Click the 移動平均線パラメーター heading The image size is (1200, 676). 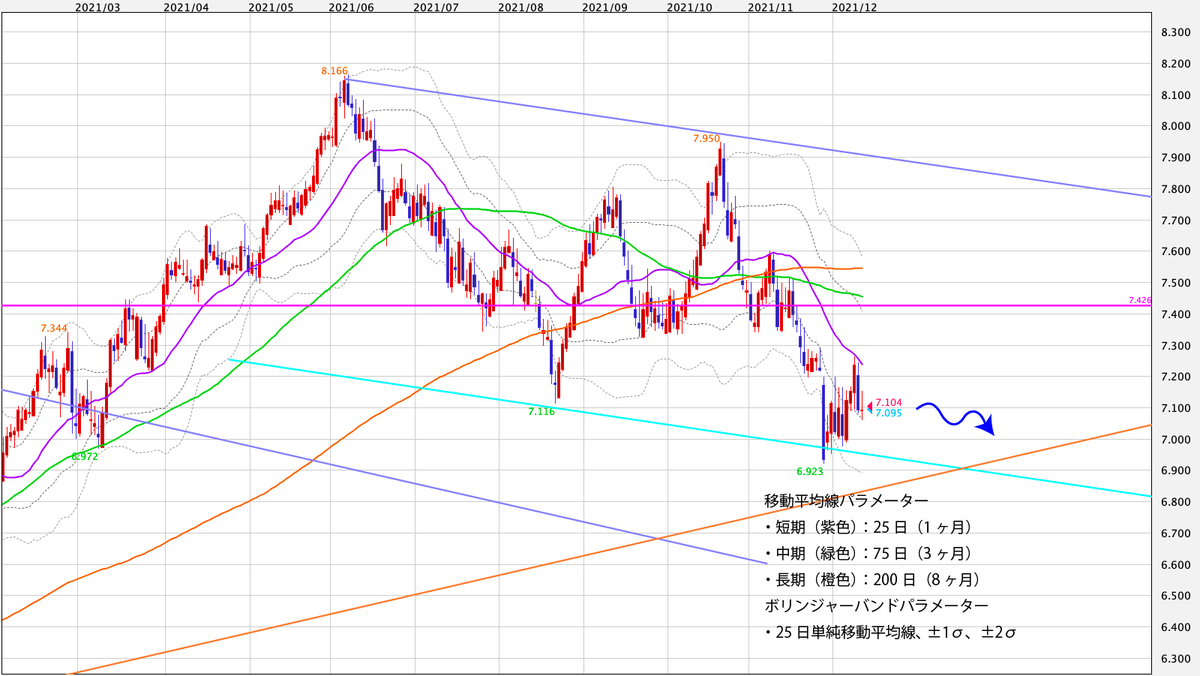847,499
